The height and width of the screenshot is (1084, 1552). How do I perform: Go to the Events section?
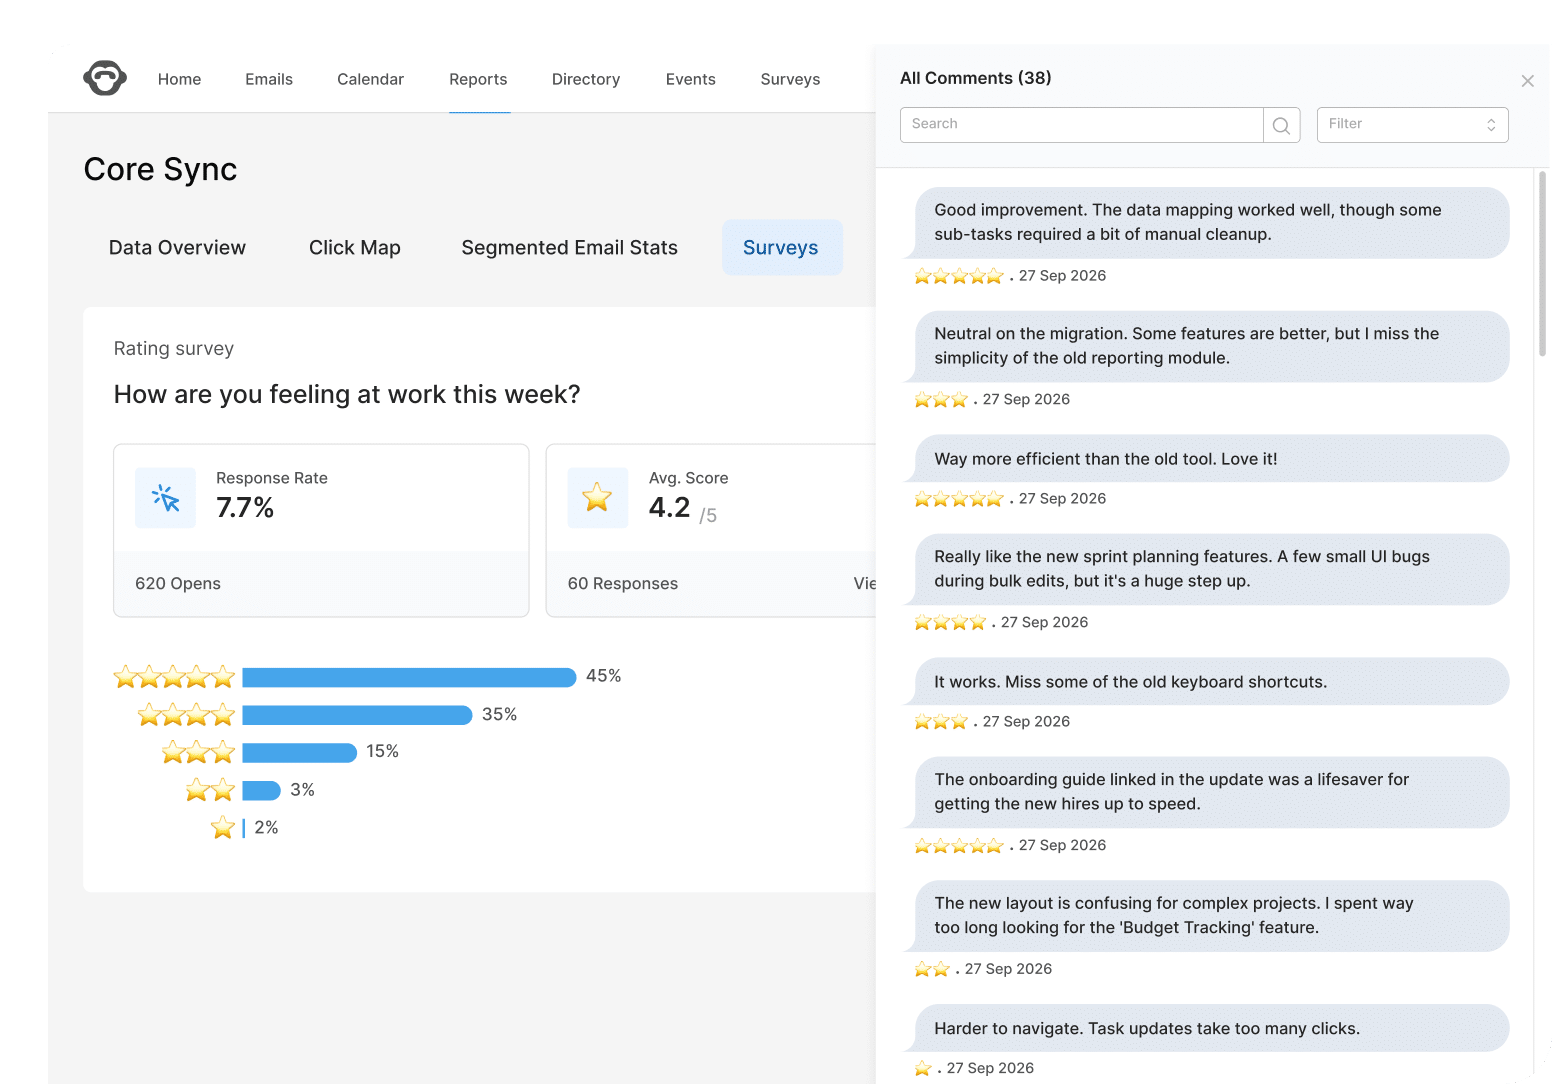point(690,79)
